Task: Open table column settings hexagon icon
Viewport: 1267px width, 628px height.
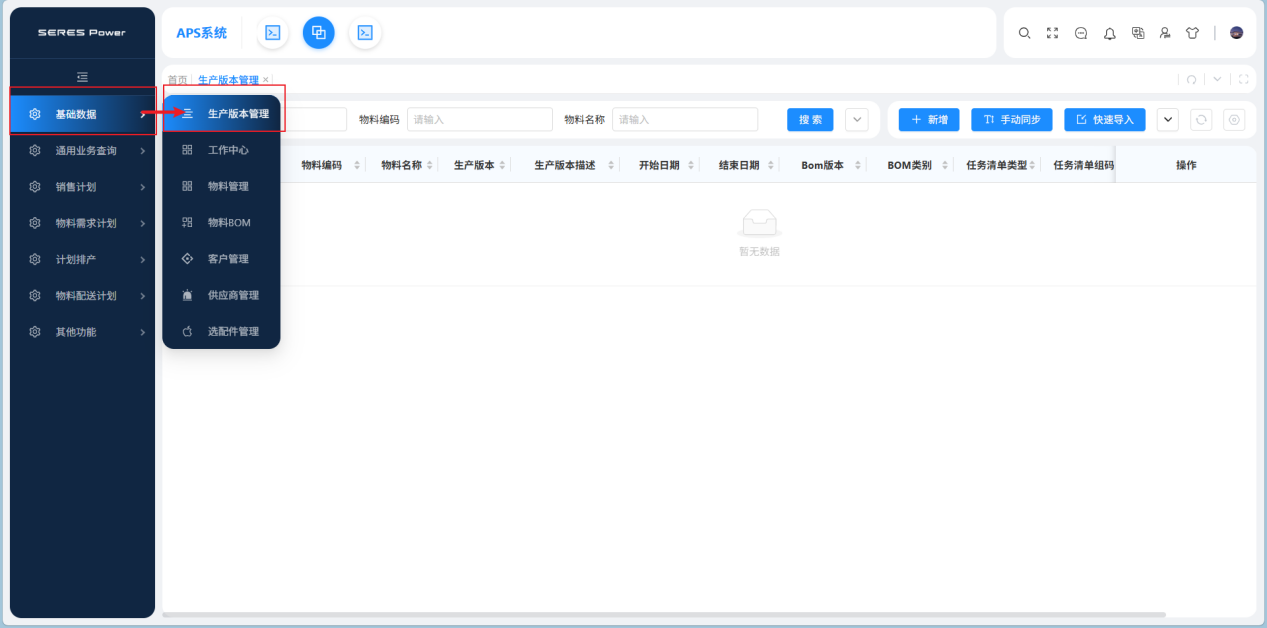Action: [x=1234, y=120]
